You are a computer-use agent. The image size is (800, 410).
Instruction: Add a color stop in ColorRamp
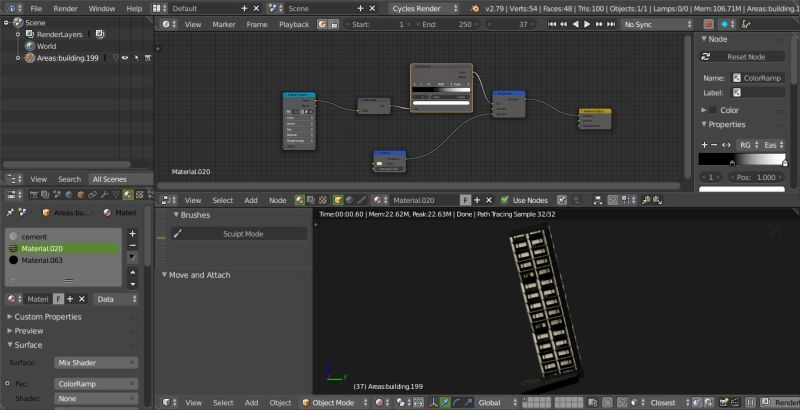click(x=704, y=145)
